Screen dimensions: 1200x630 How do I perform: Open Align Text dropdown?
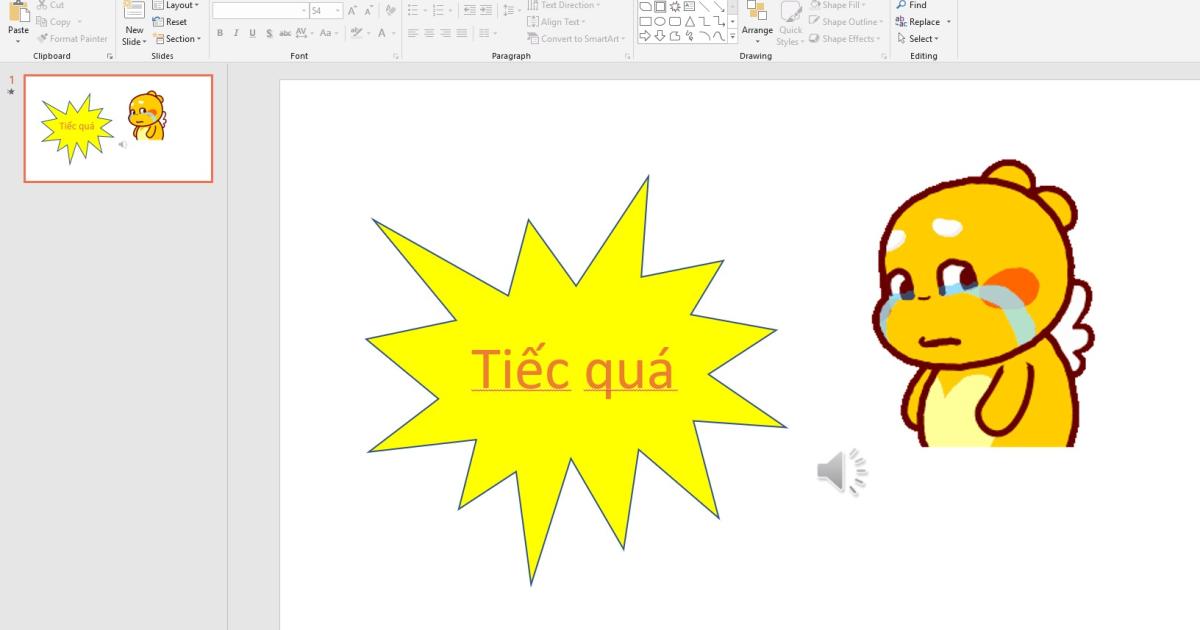tap(558, 22)
